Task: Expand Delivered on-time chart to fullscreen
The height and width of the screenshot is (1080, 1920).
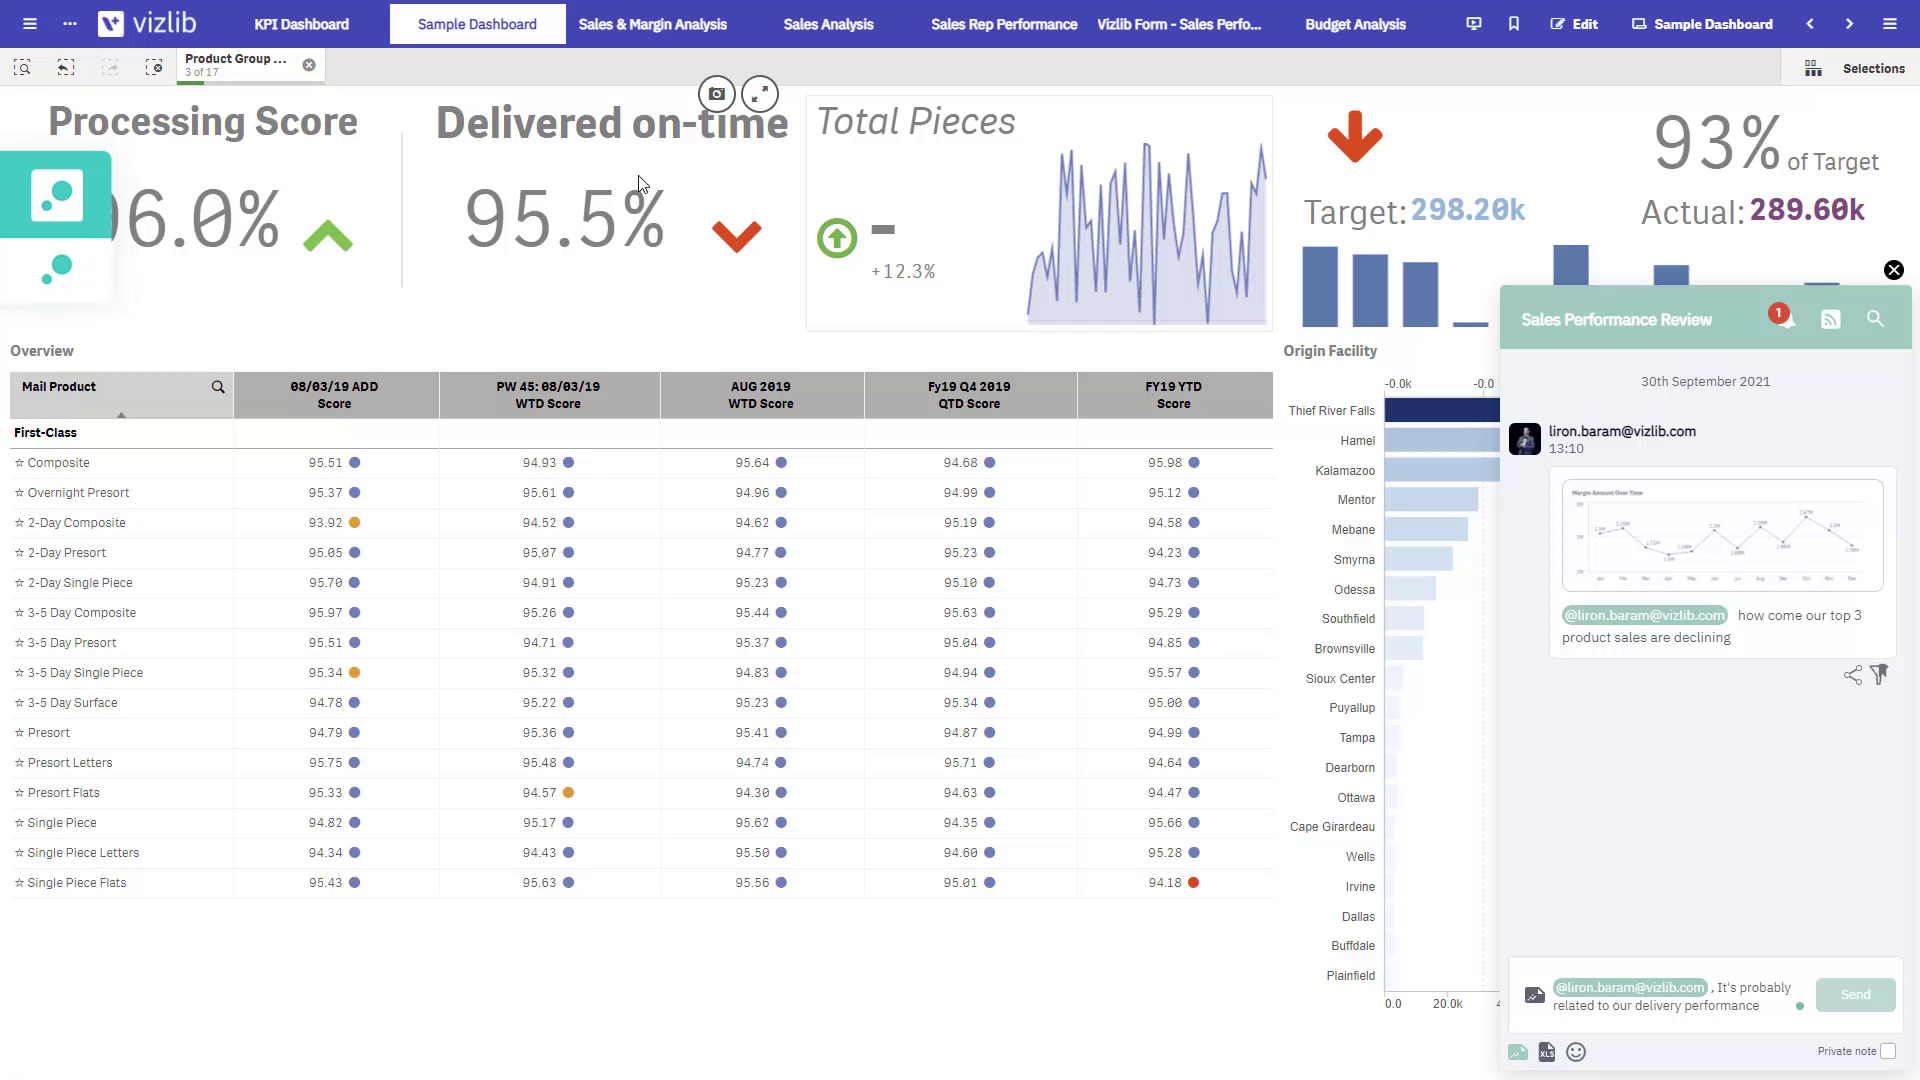Action: (x=760, y=94)
